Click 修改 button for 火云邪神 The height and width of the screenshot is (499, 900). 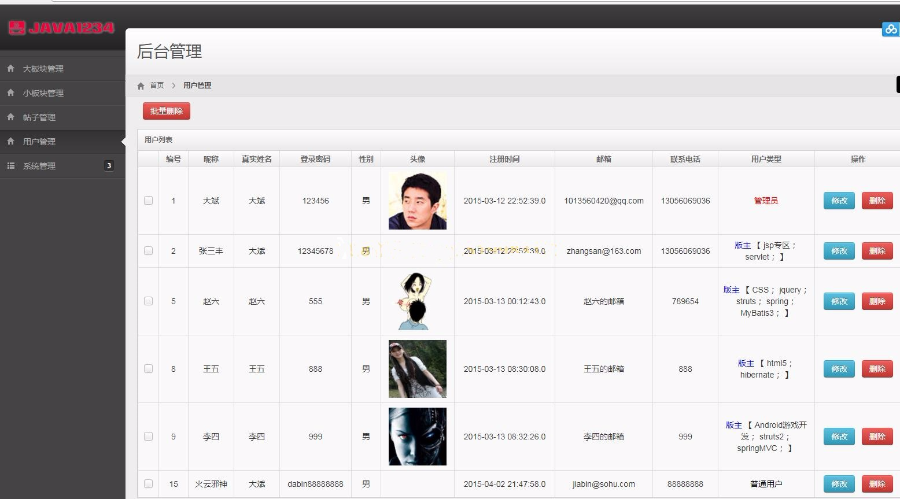(839, 484)
